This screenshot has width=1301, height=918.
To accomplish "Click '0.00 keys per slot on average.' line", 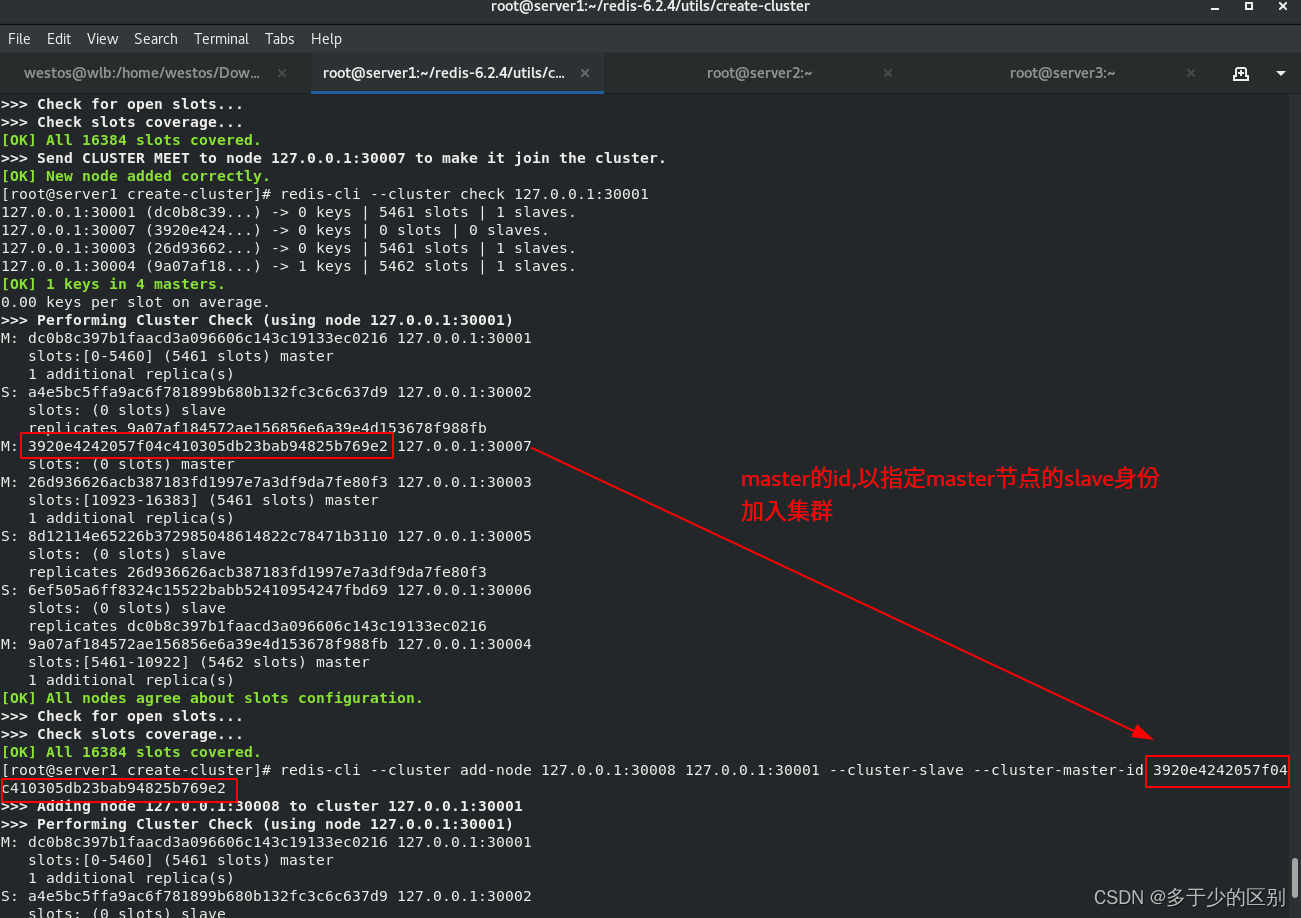I will [x=135, y=302].
